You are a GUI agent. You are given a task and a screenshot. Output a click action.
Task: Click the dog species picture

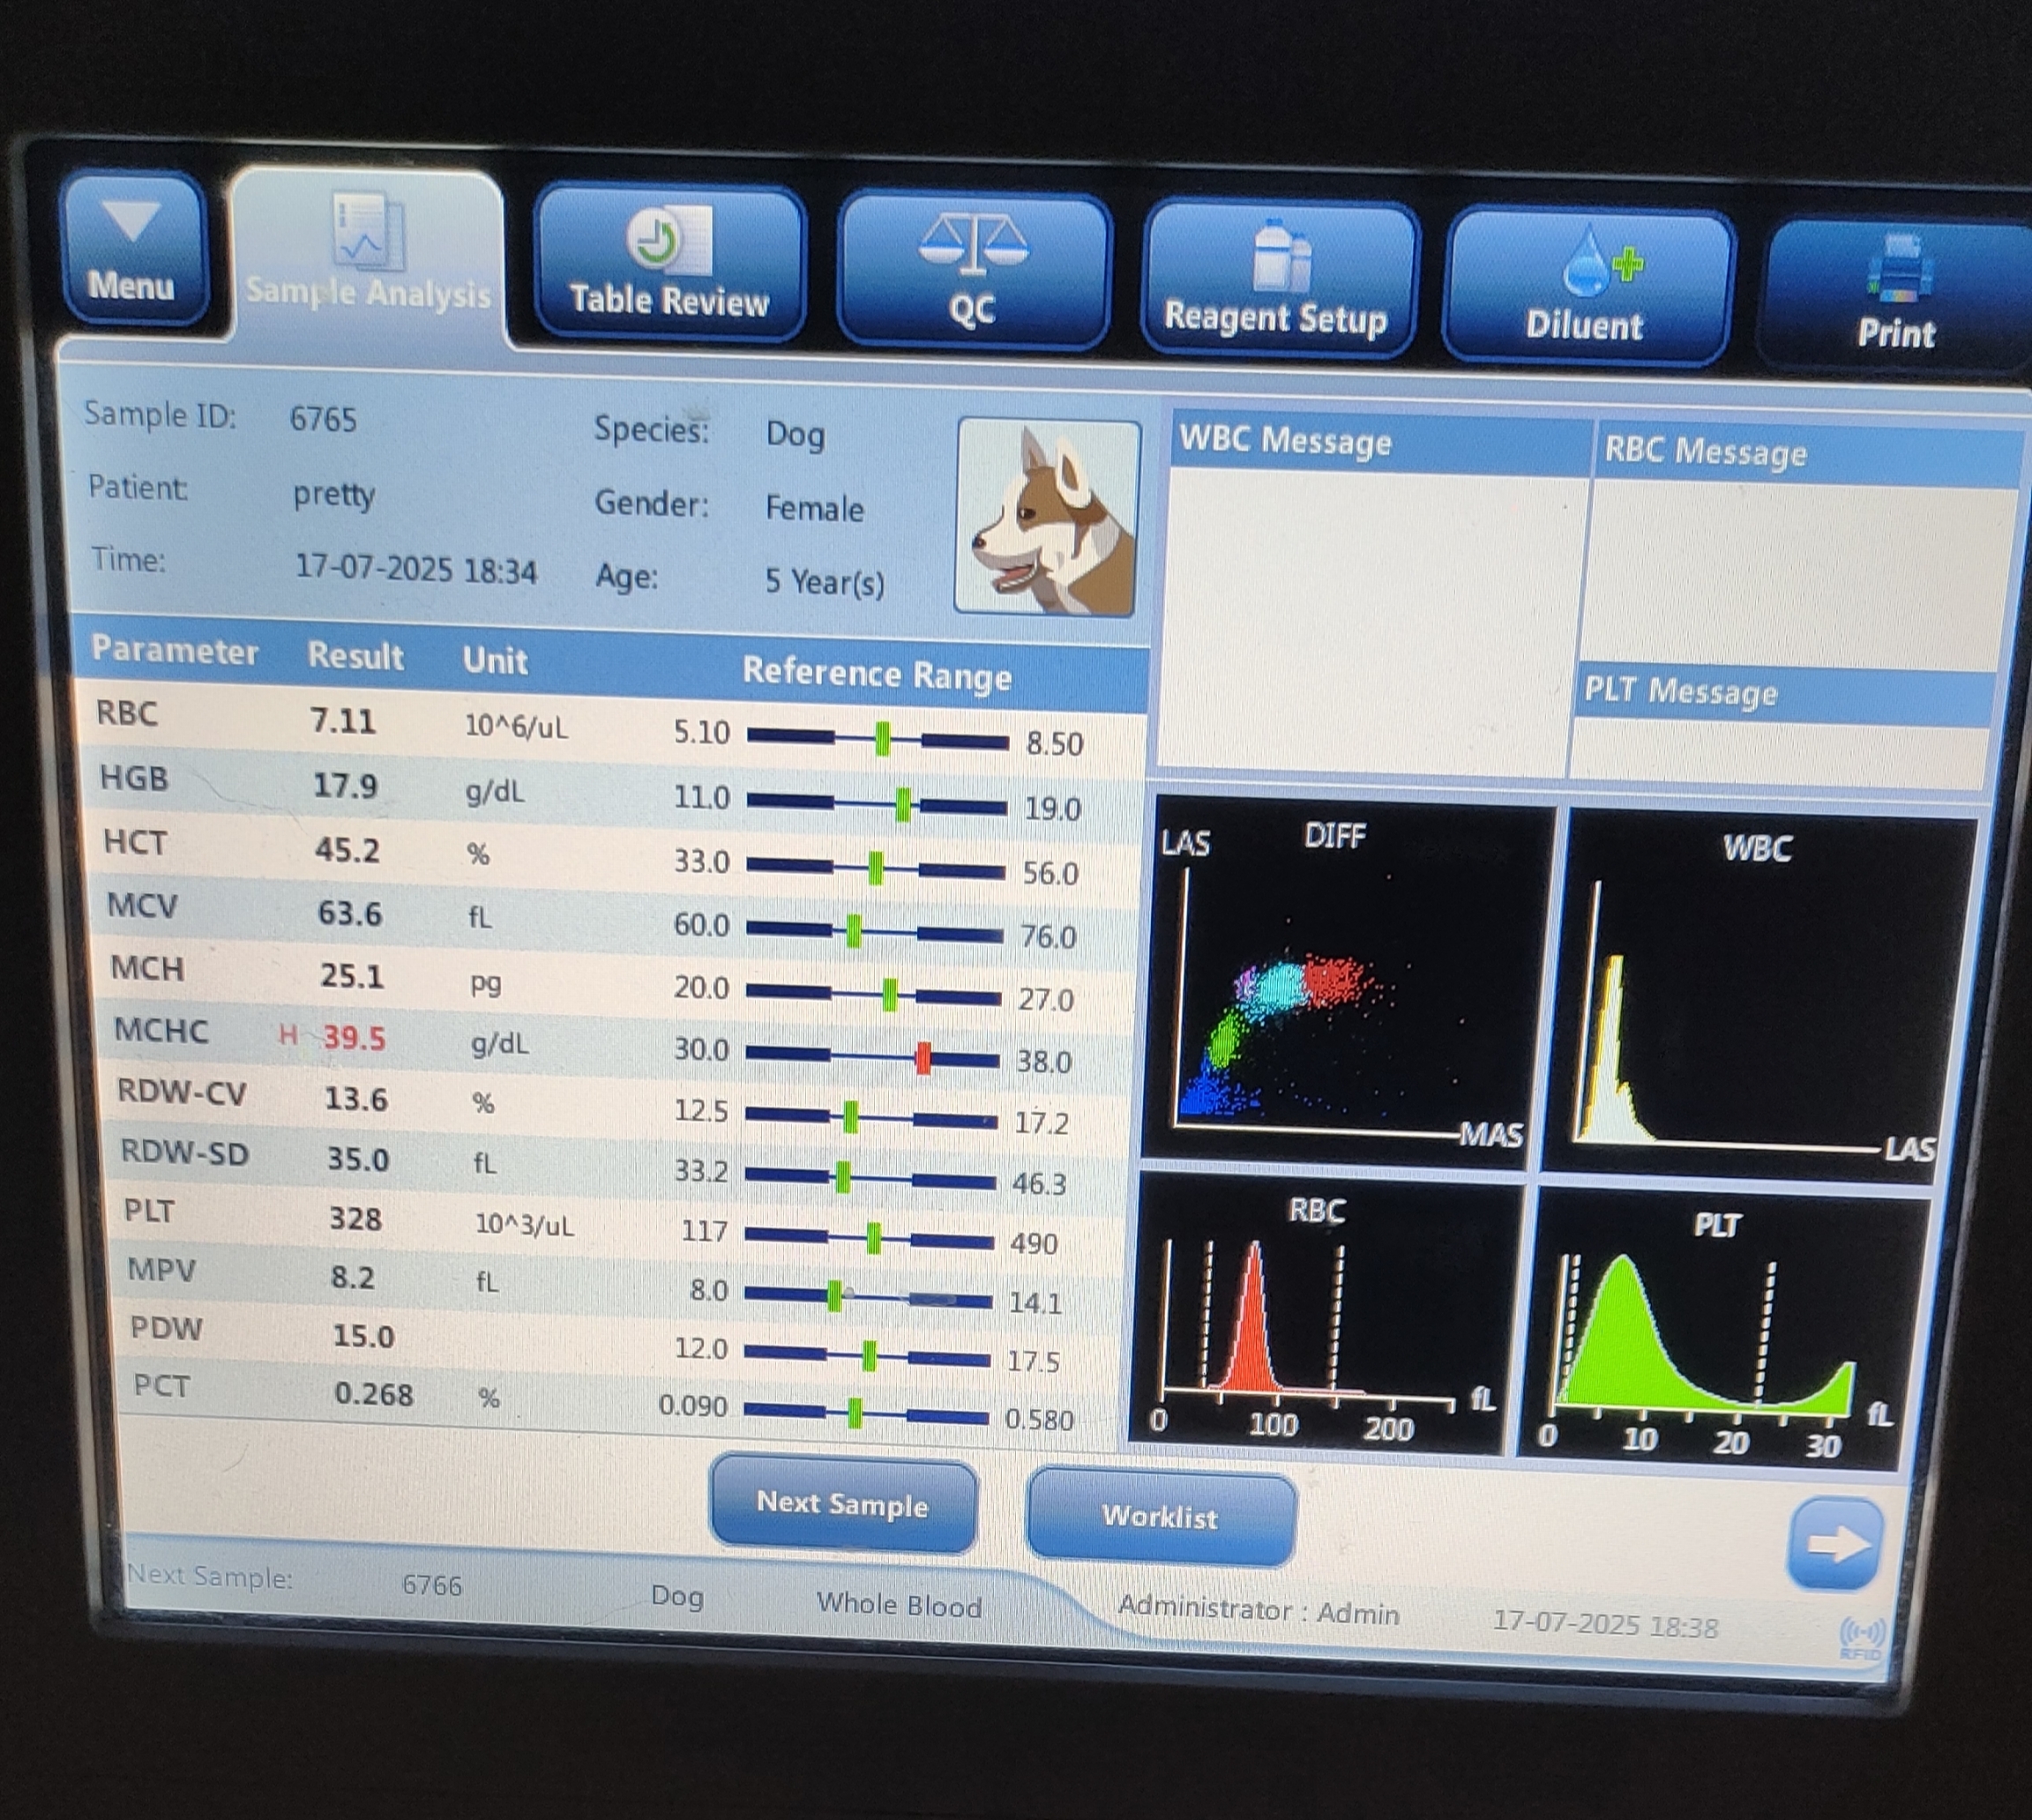pos(1048,517)
